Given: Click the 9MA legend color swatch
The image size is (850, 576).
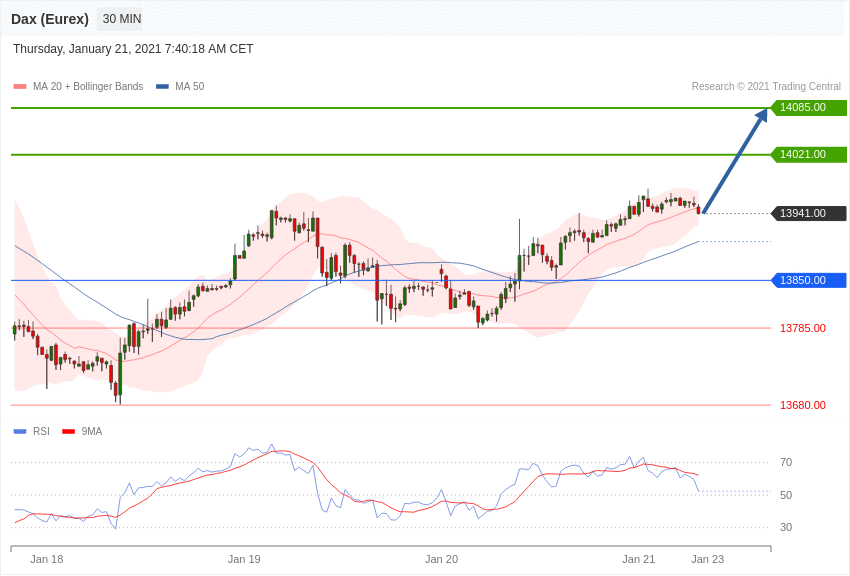Looking at the screenshot, I should tap(68, 432).
